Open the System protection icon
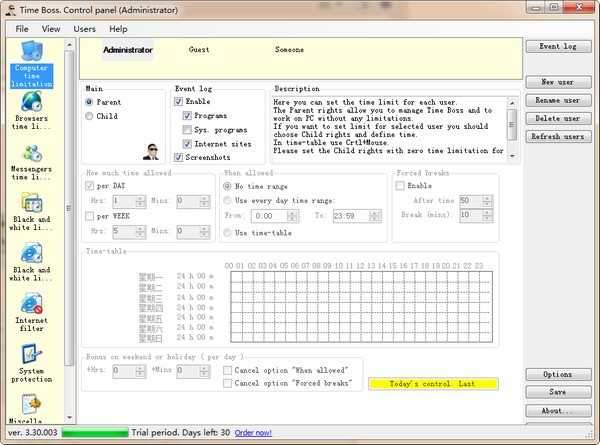 [x=31, y=361]
